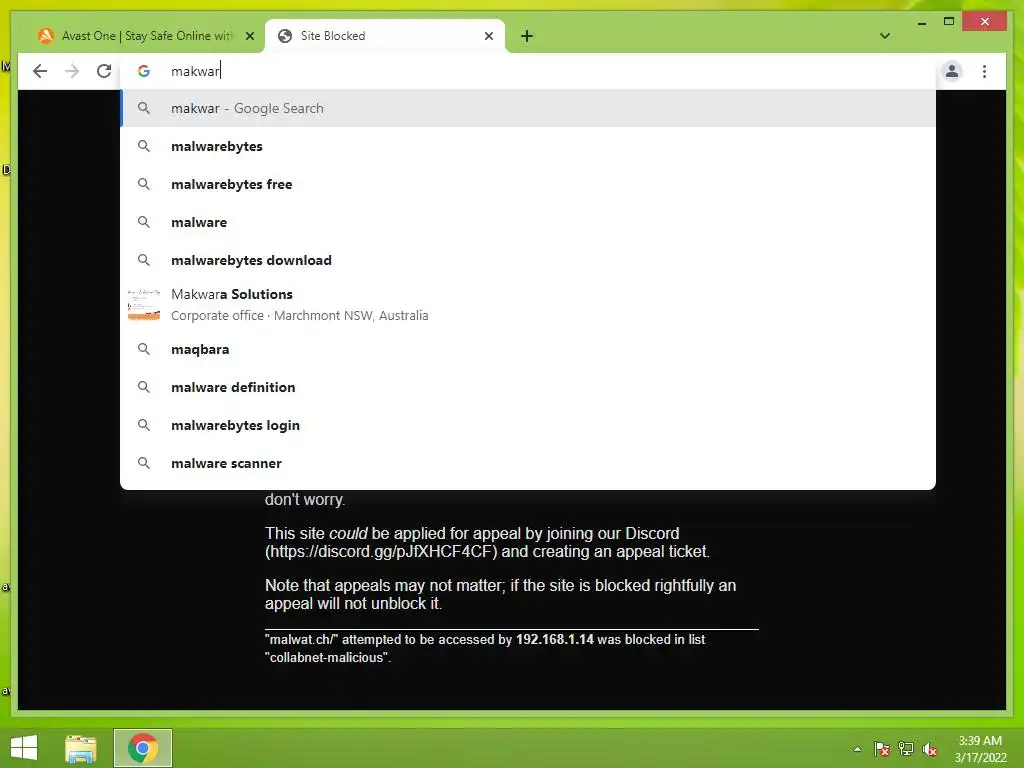Open the Action Center flag icon

(x=882, y=749)
